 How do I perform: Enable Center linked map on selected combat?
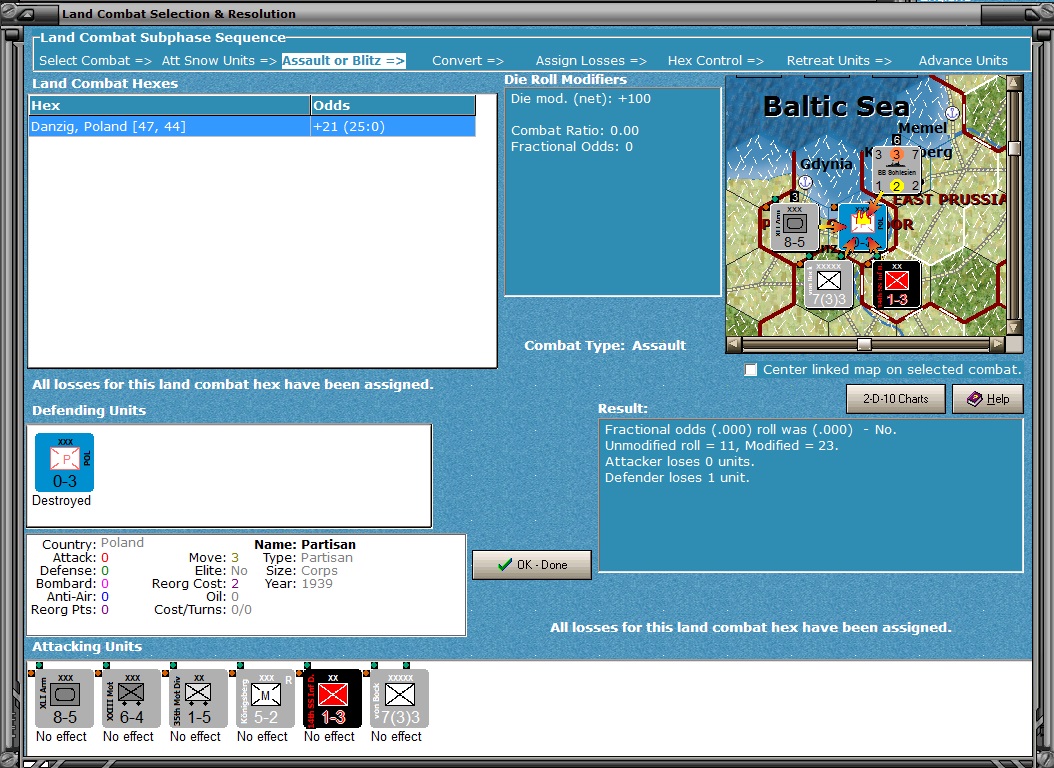[x=751, y=370]
